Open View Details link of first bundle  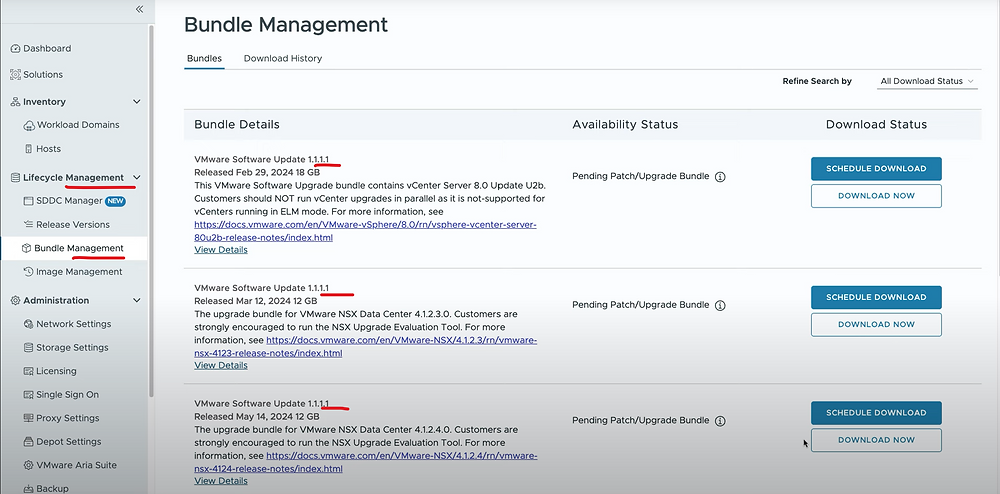221,250
